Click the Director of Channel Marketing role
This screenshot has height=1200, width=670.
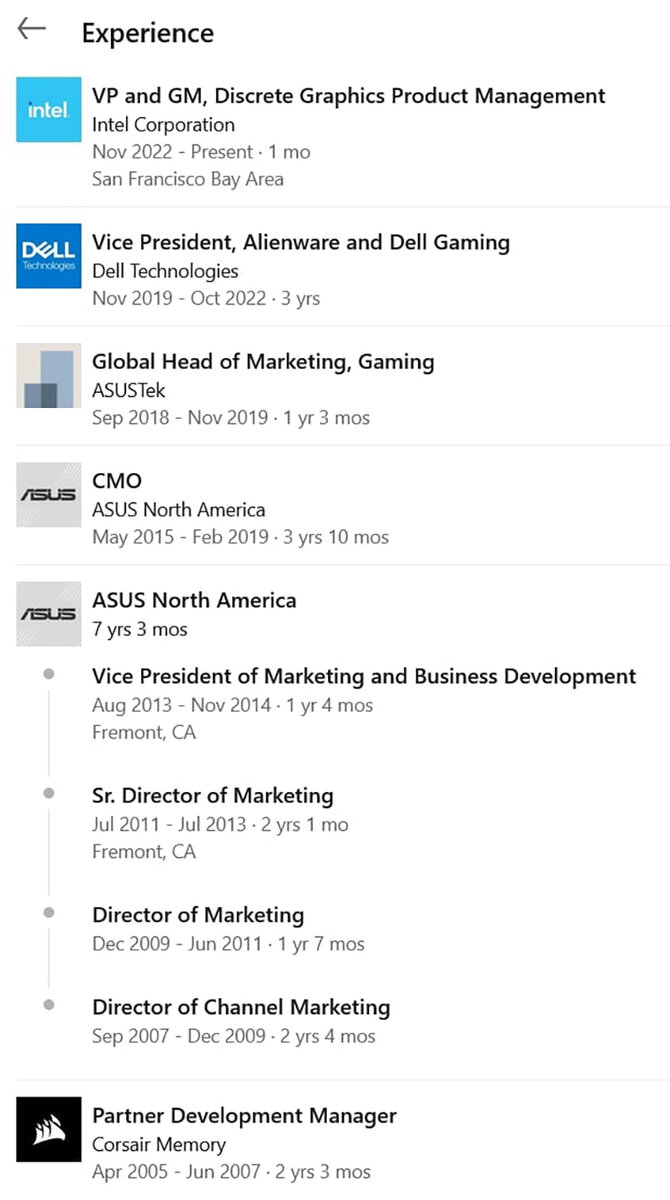point(241,1007)
